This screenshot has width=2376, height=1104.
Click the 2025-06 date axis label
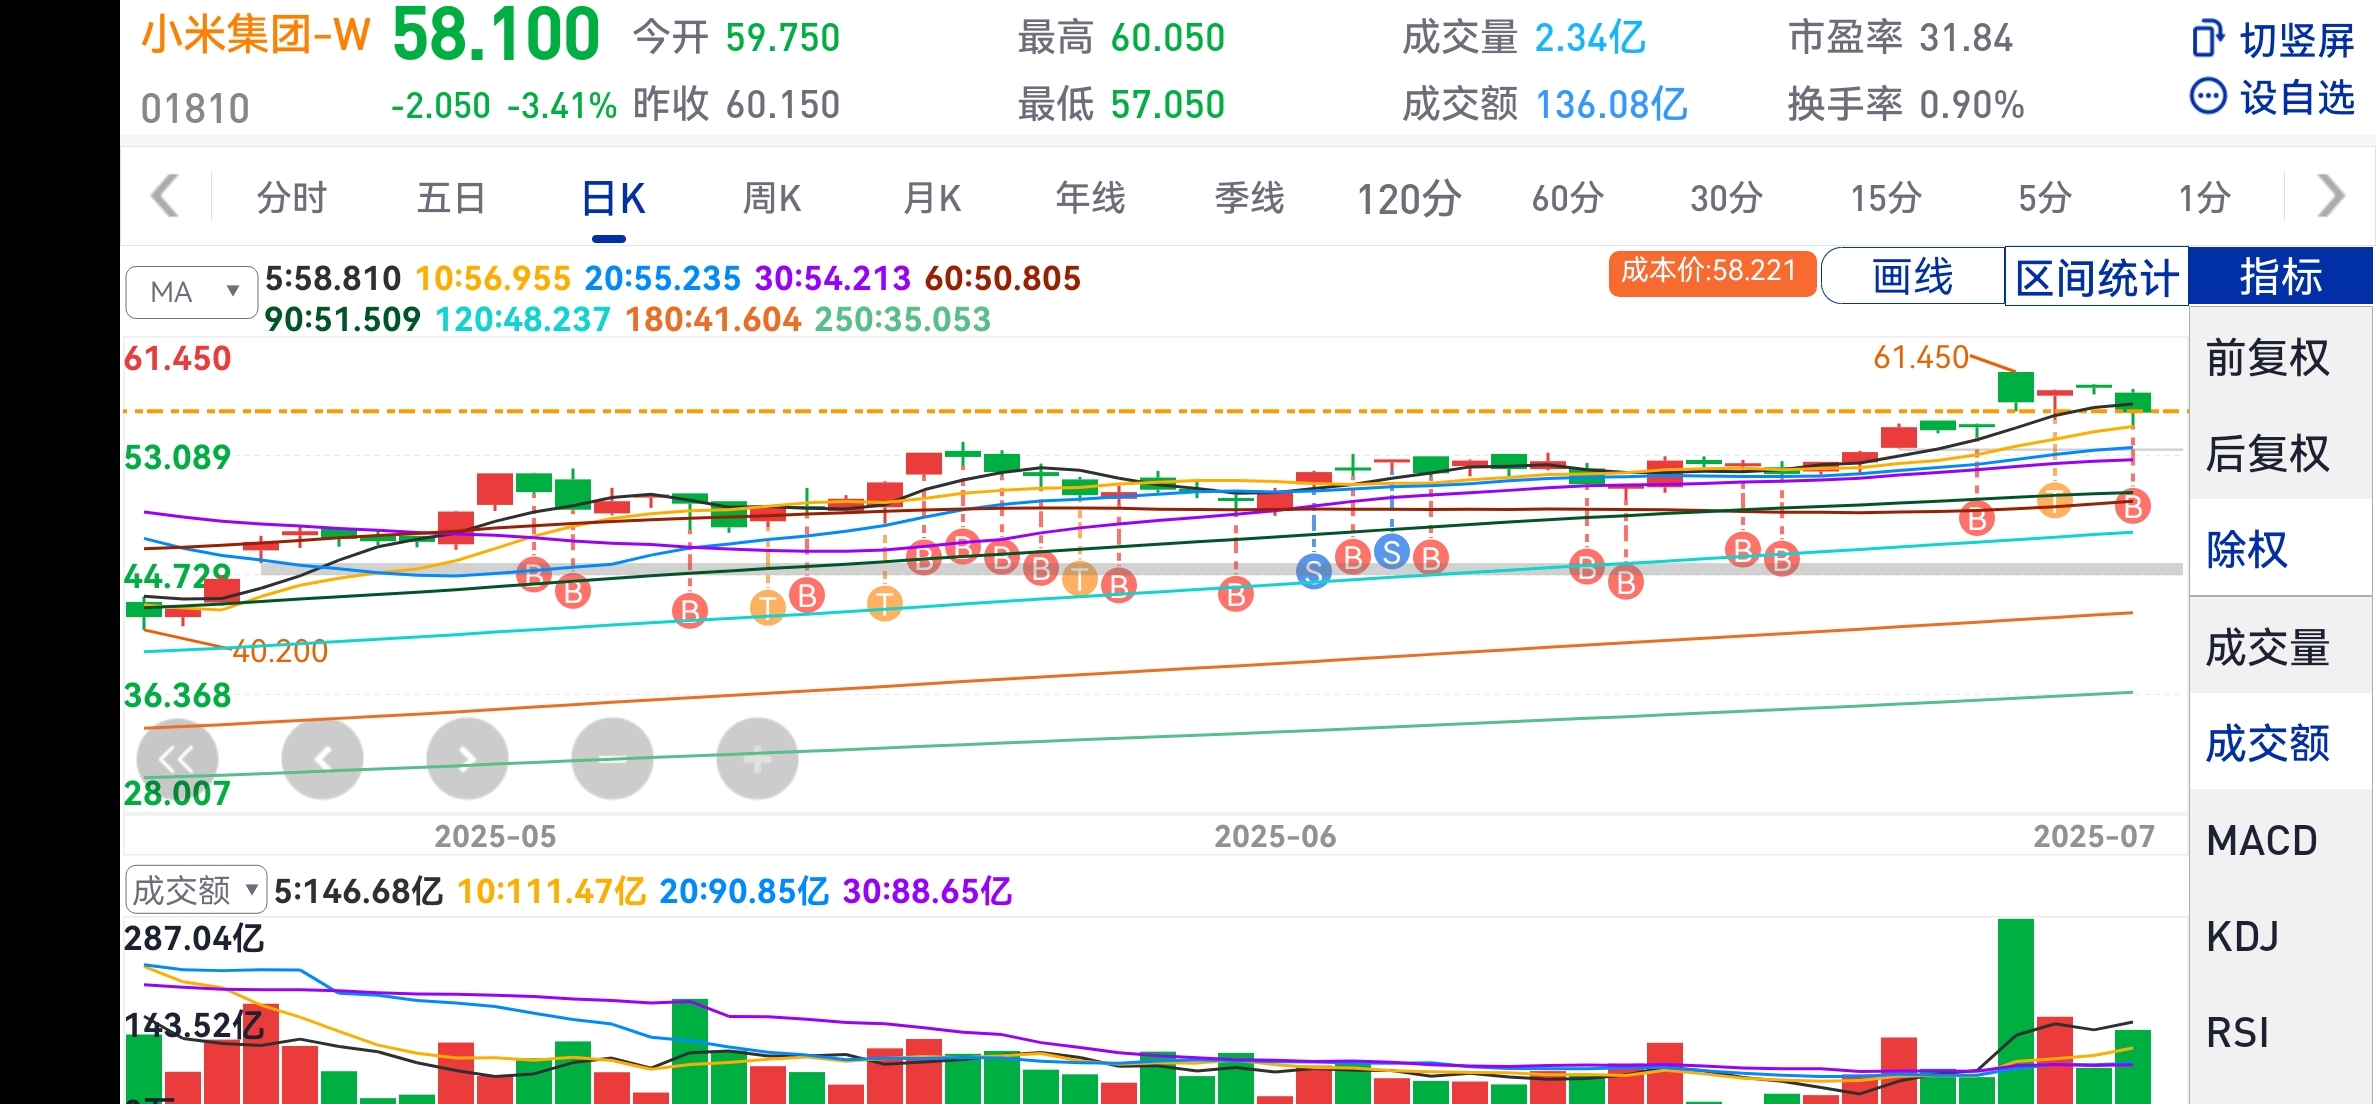click(x=1275, y=836)
